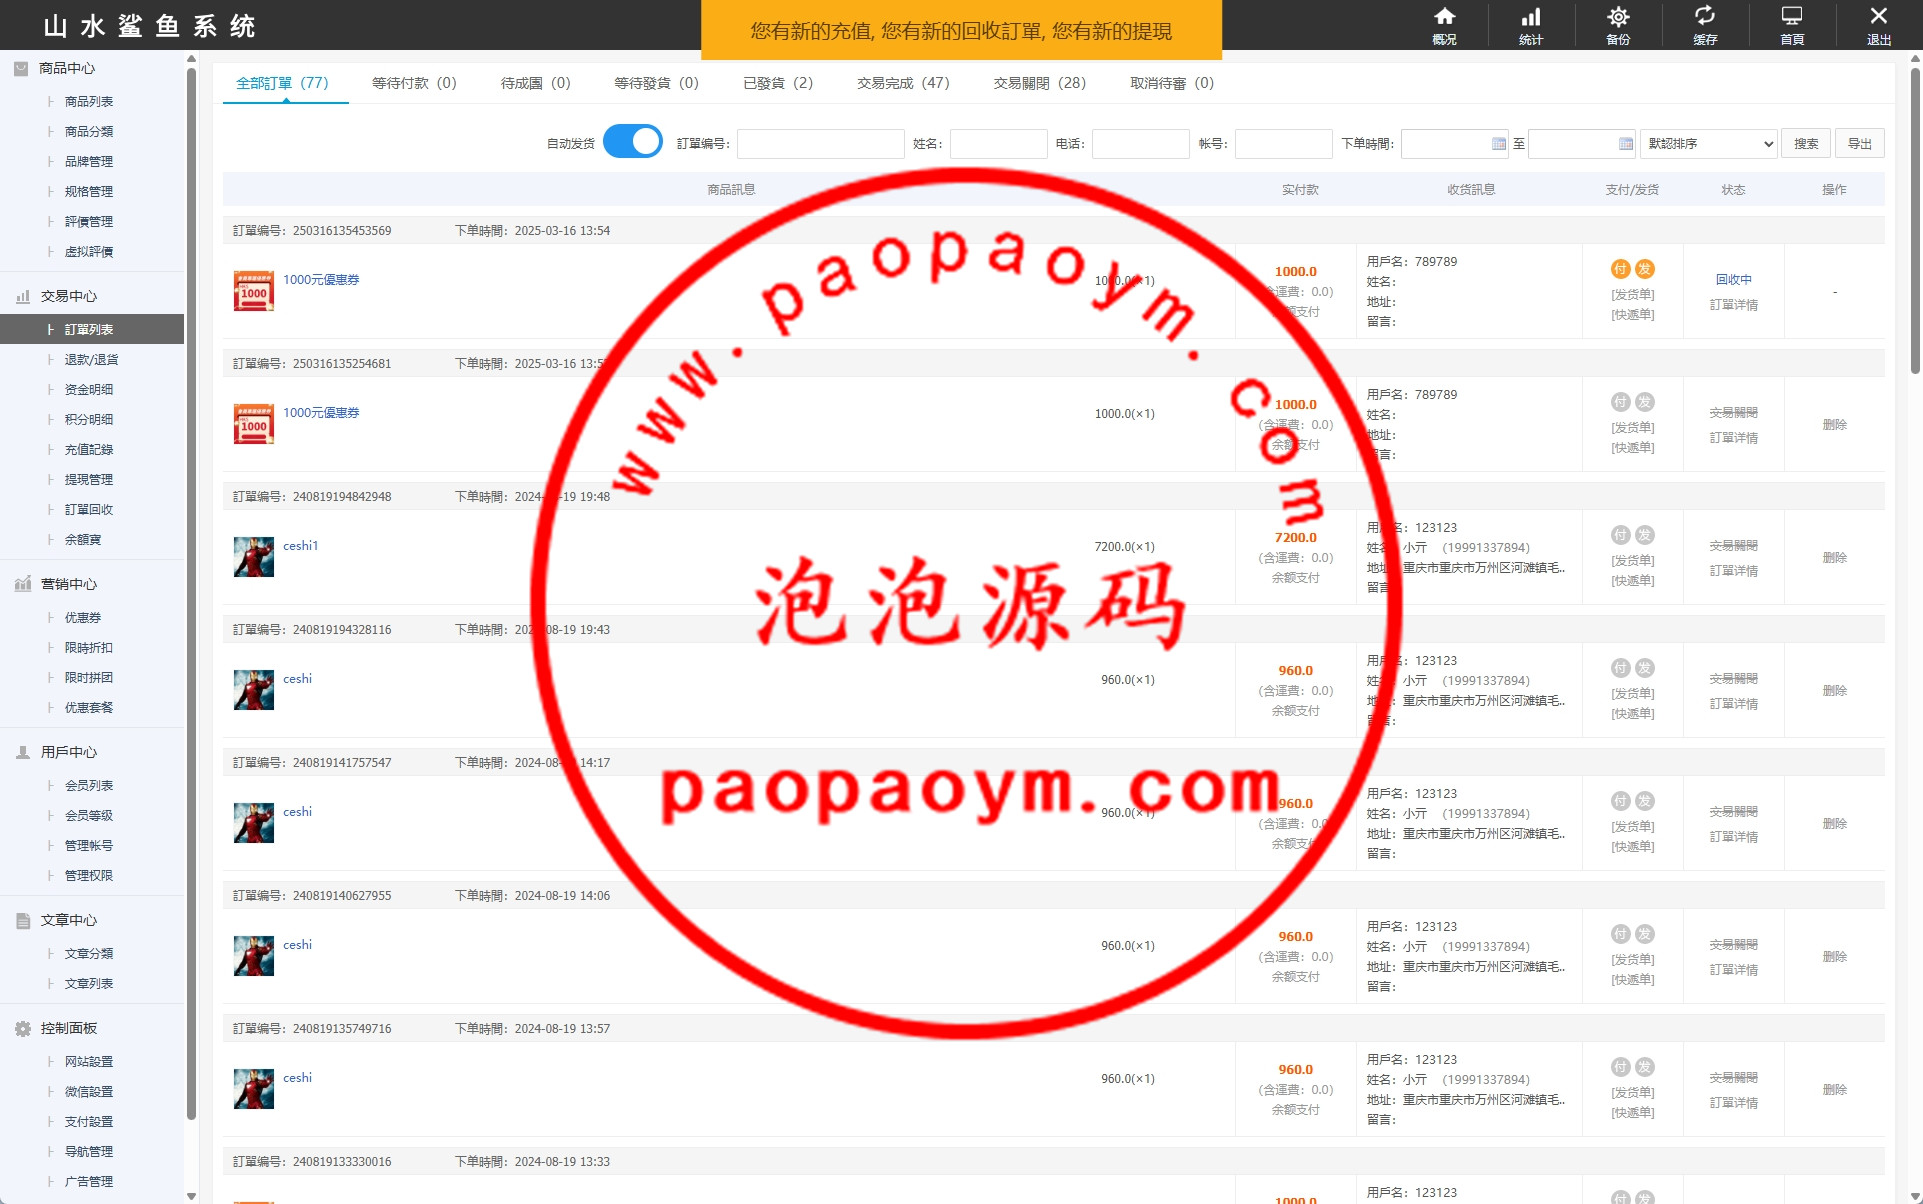The image size is (1923, 1204).
Task: Click ceshi1 product thumbnail image
Action: (x=254, y=557)
